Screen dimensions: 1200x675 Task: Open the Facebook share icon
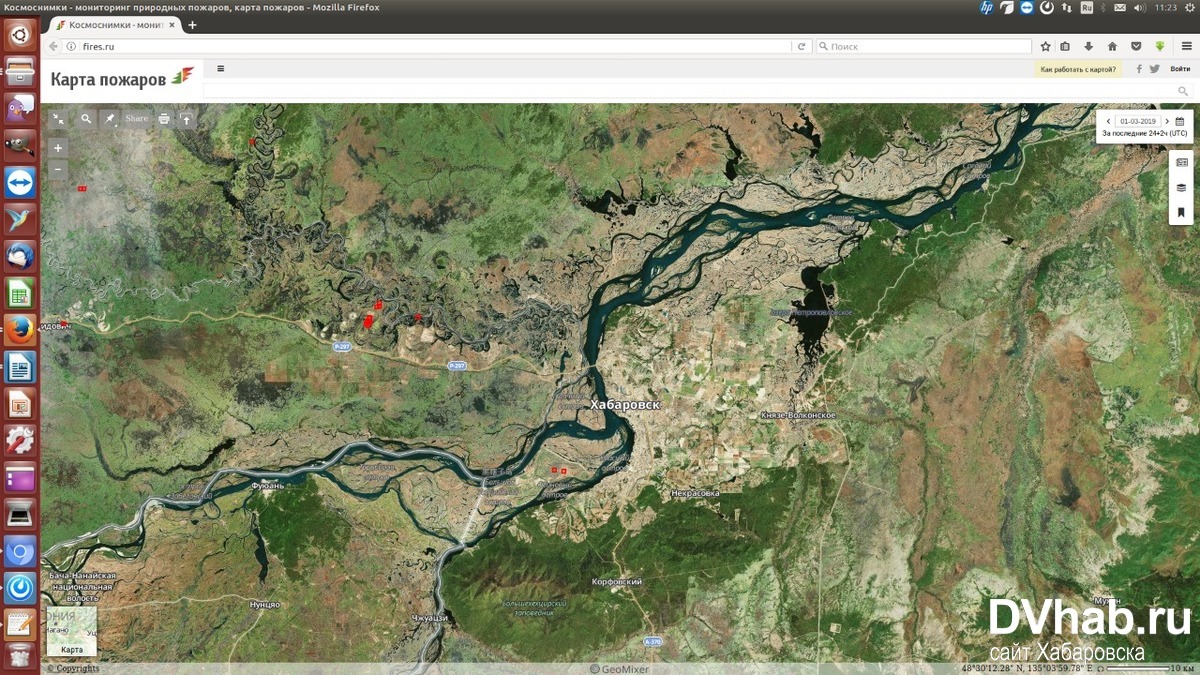point(1139,69)
